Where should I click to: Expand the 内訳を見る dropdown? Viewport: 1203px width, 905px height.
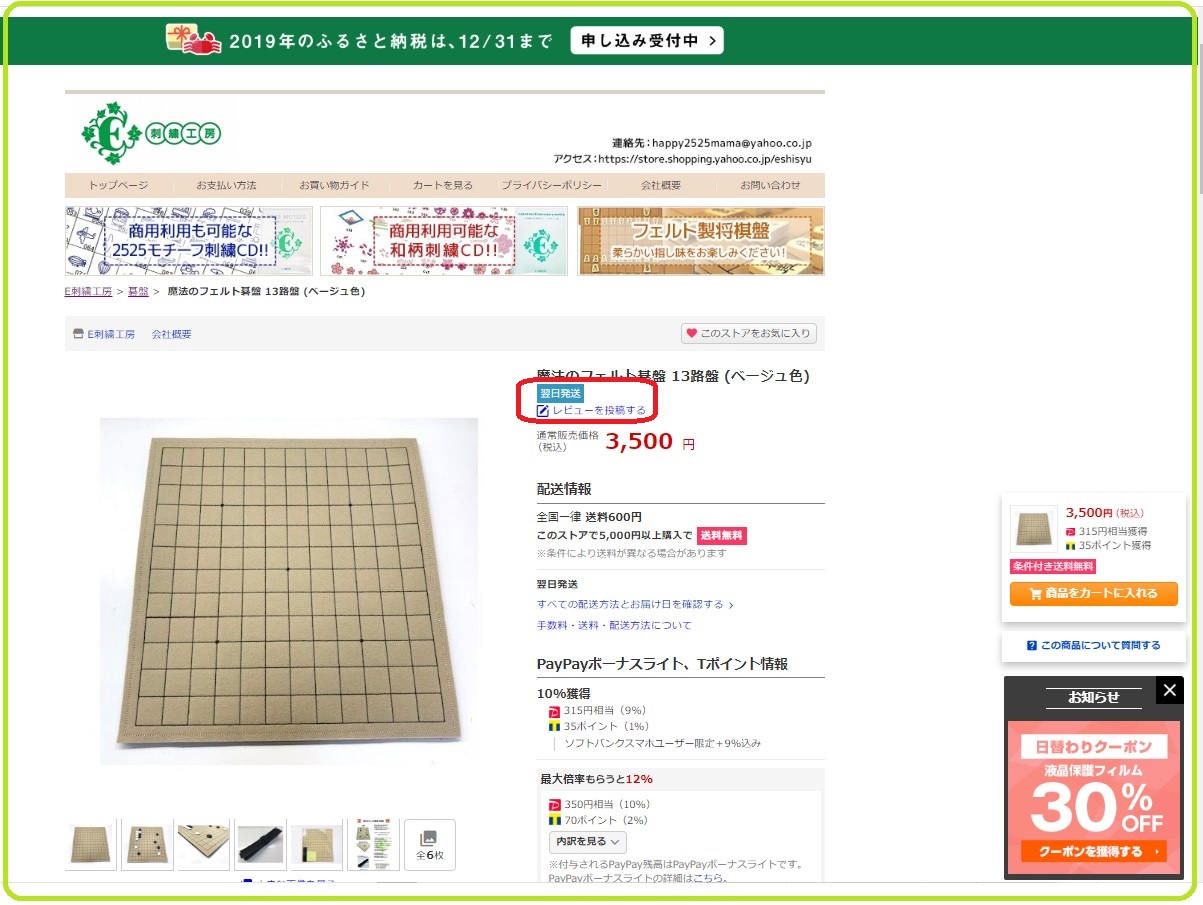(588, 841)
